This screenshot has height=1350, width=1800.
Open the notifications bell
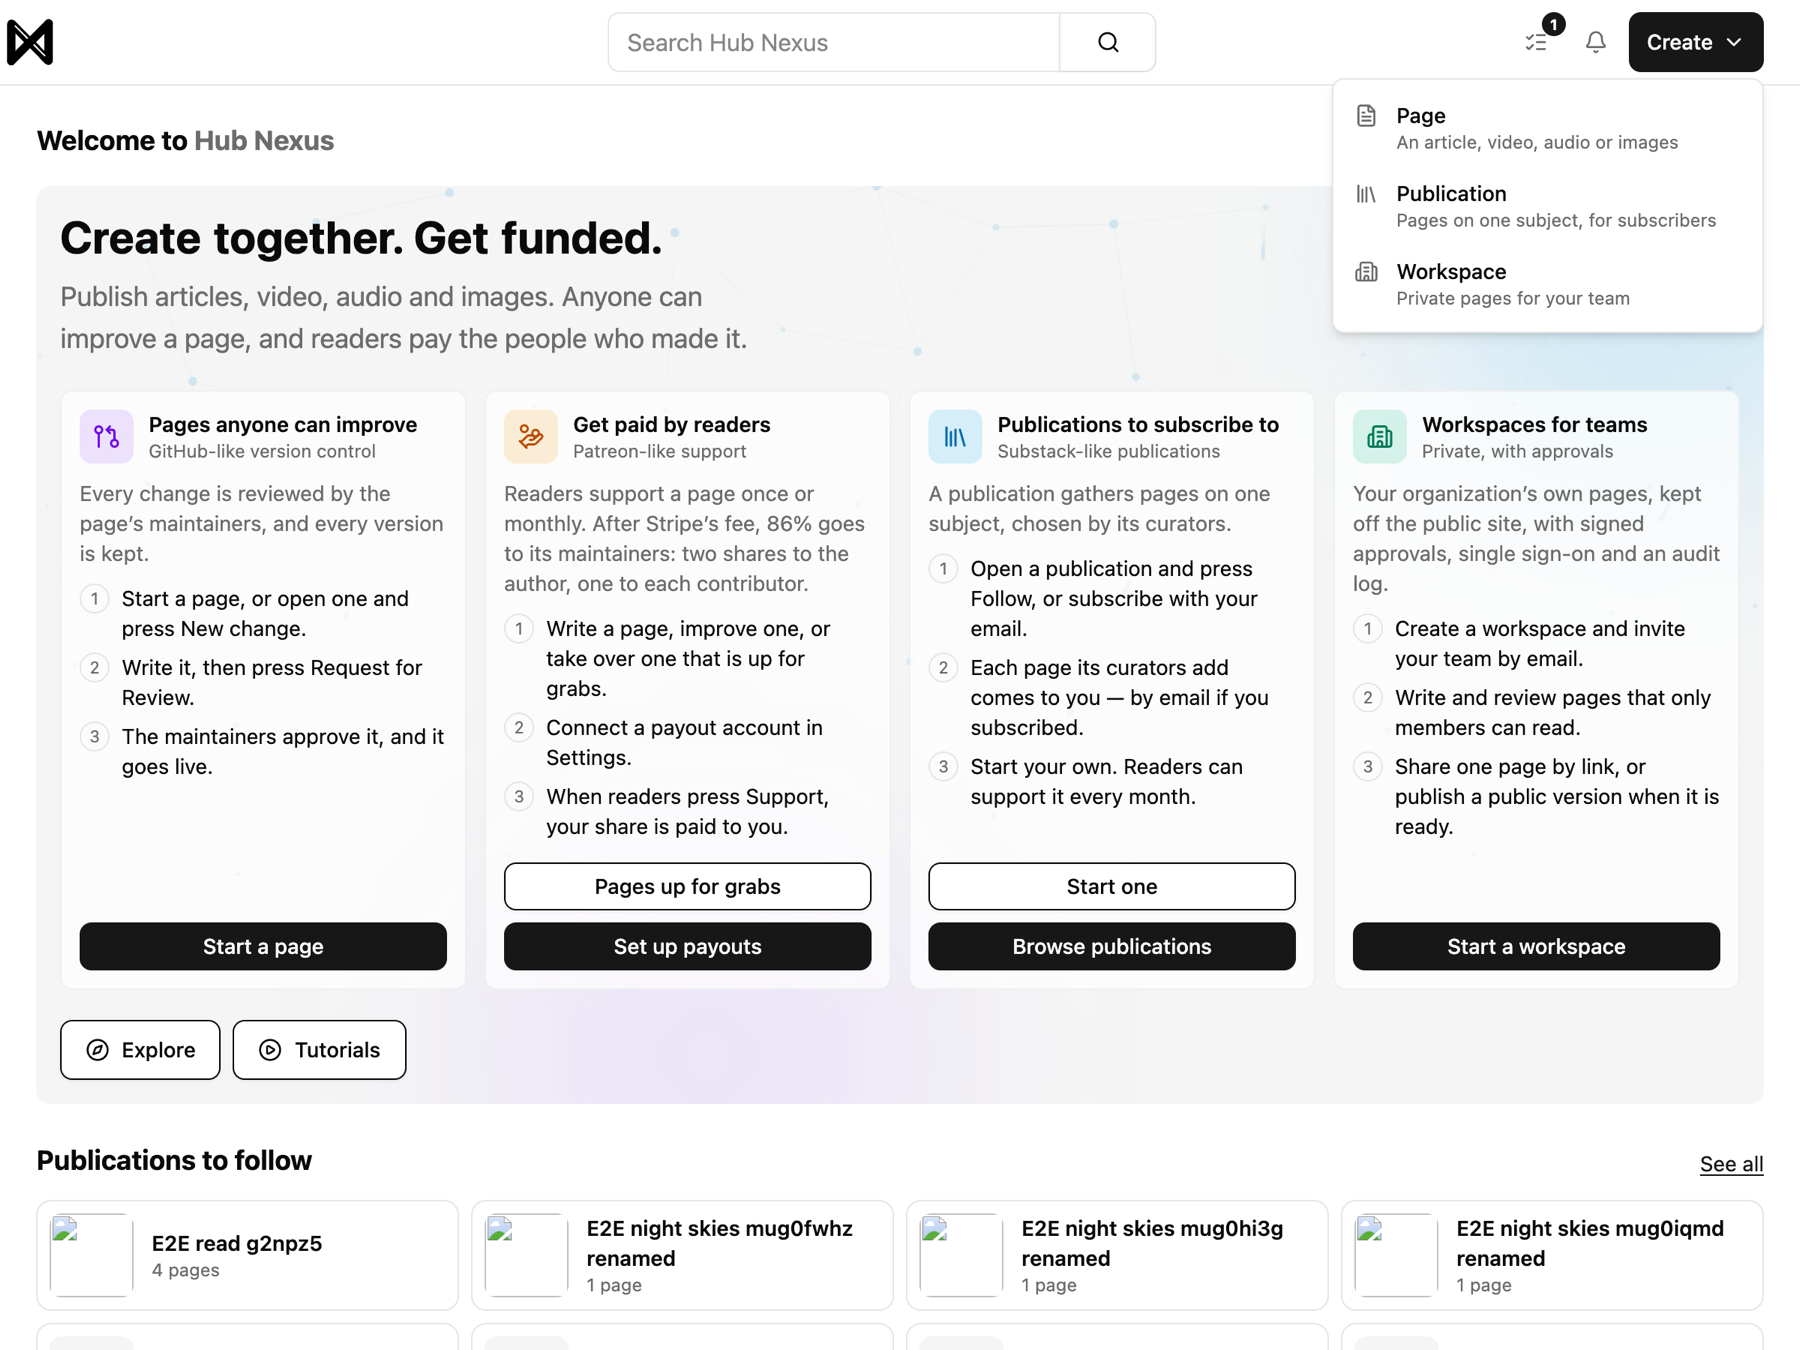coord(1596,42)
